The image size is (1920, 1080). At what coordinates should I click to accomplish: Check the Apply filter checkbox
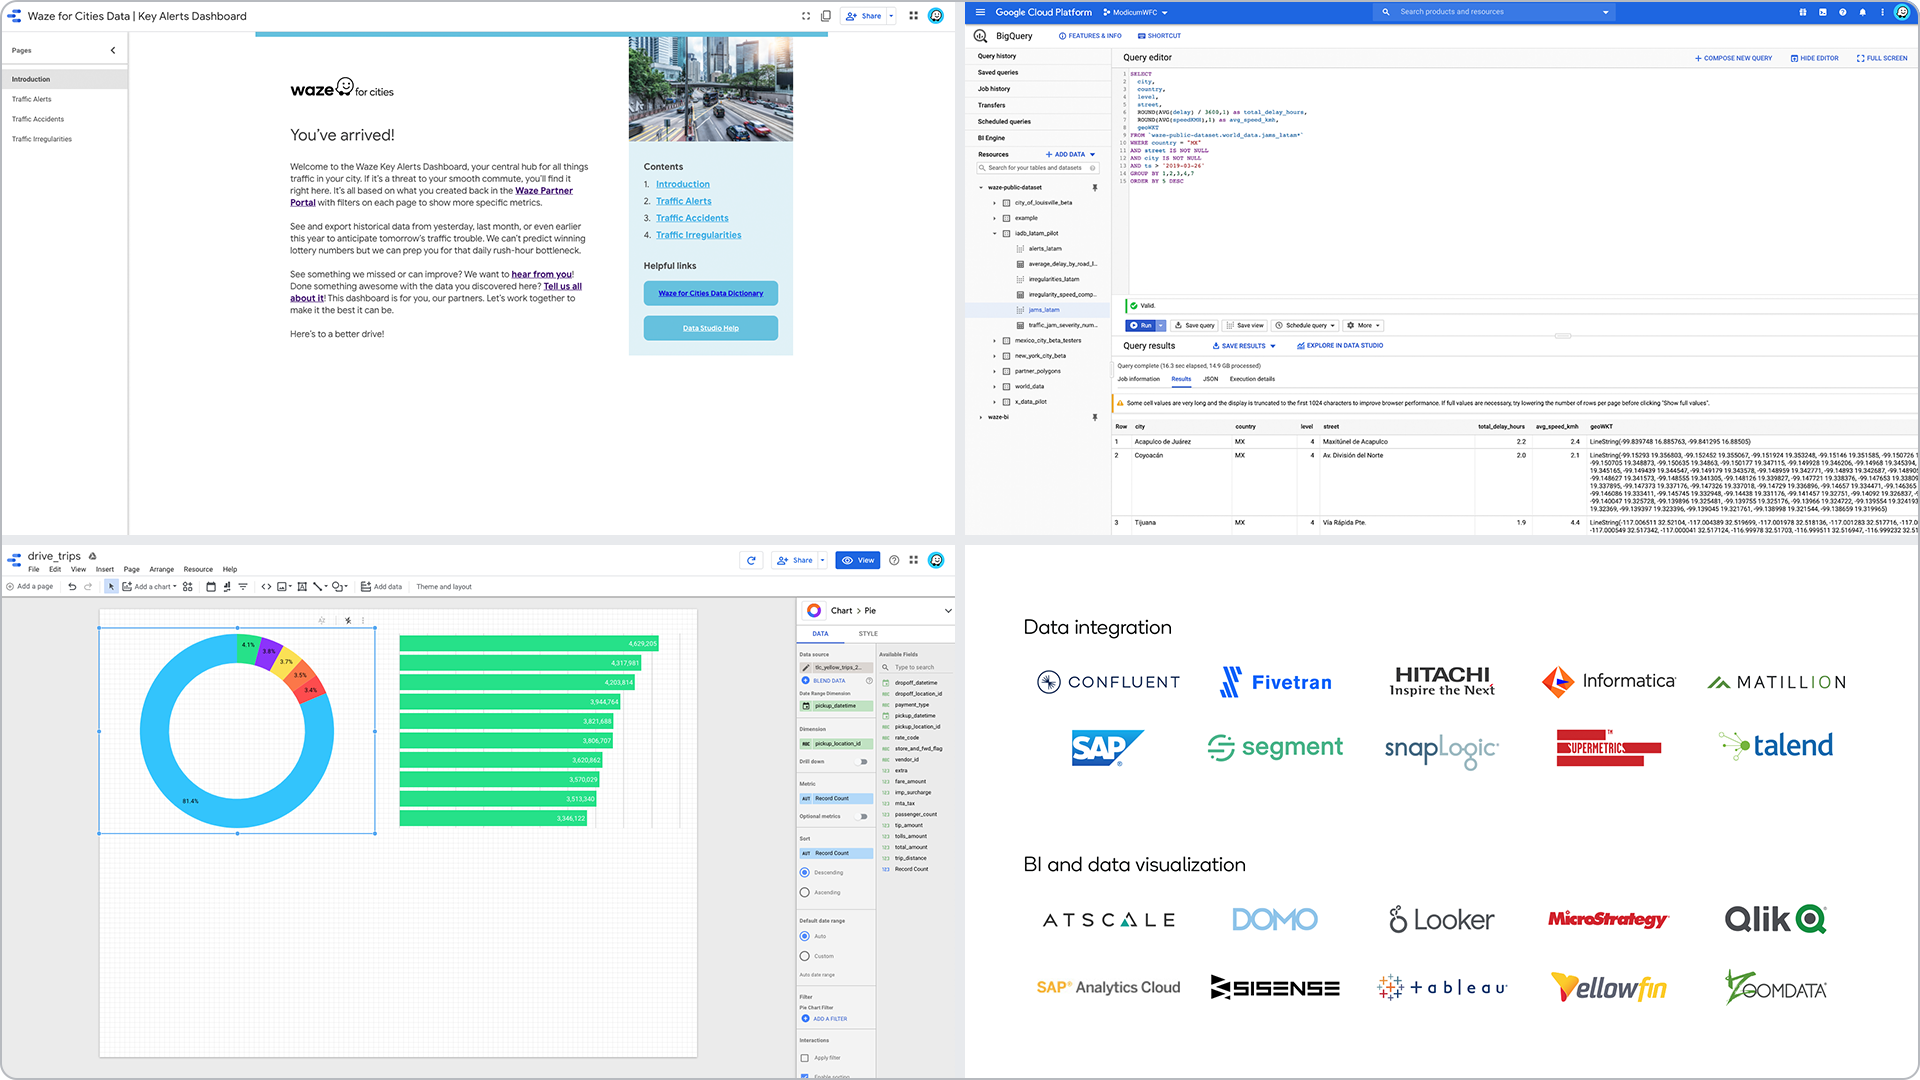(x=804, y=1058)
